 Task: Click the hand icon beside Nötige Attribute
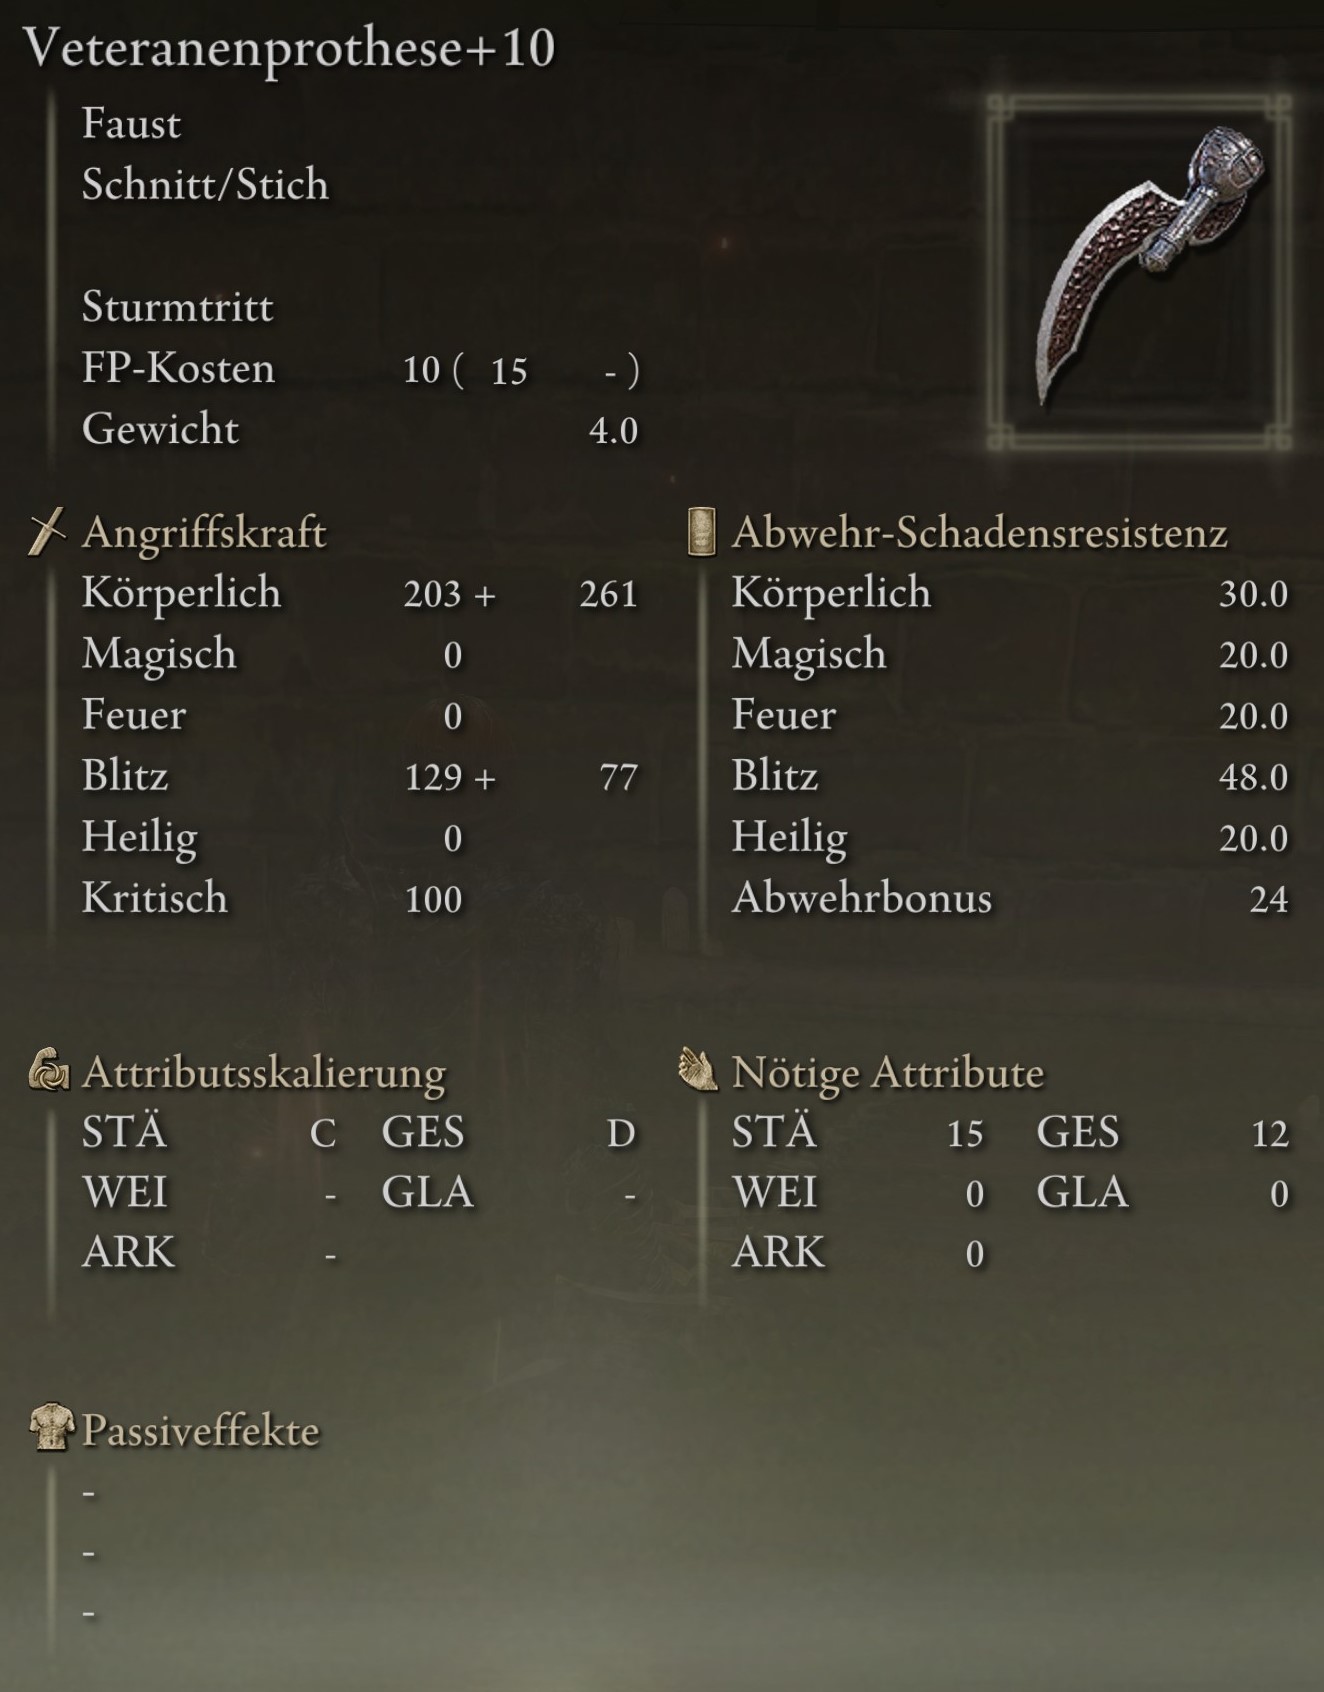[698, 1069]
